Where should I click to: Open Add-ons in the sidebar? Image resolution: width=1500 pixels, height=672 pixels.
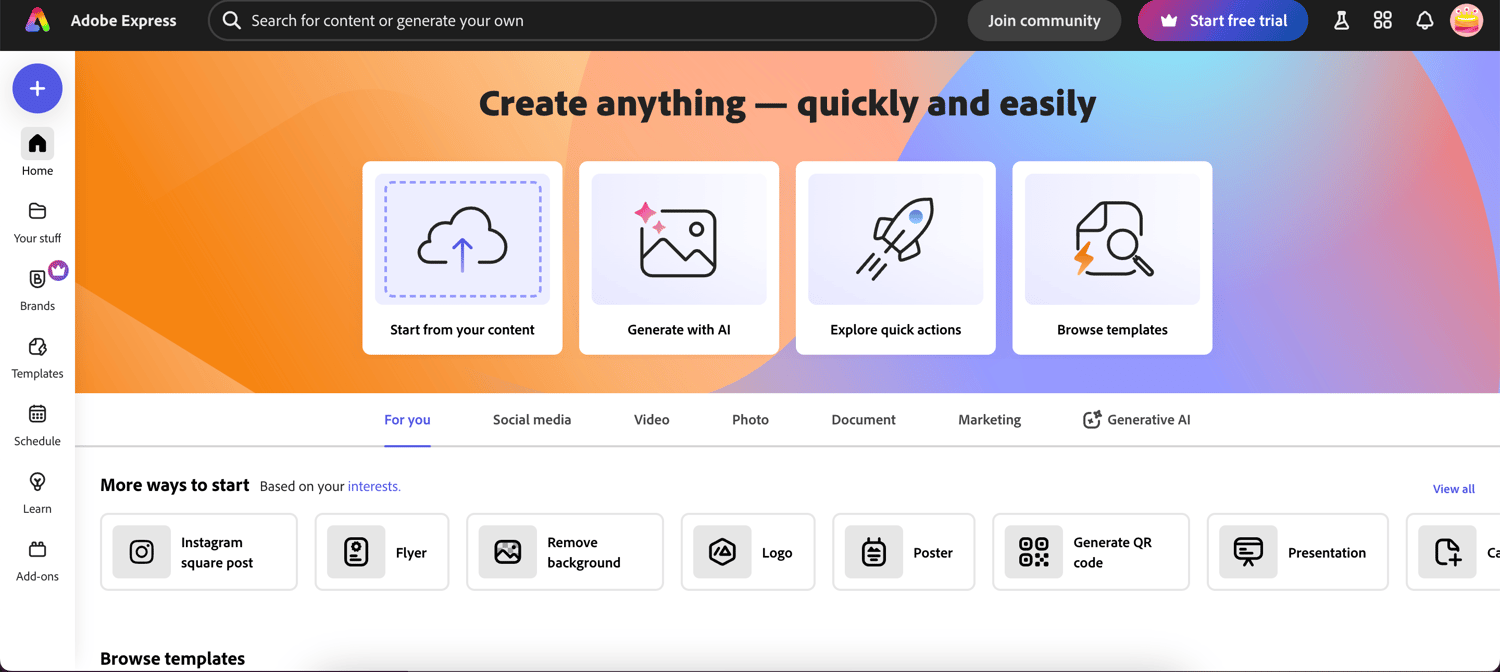[37, 560]
